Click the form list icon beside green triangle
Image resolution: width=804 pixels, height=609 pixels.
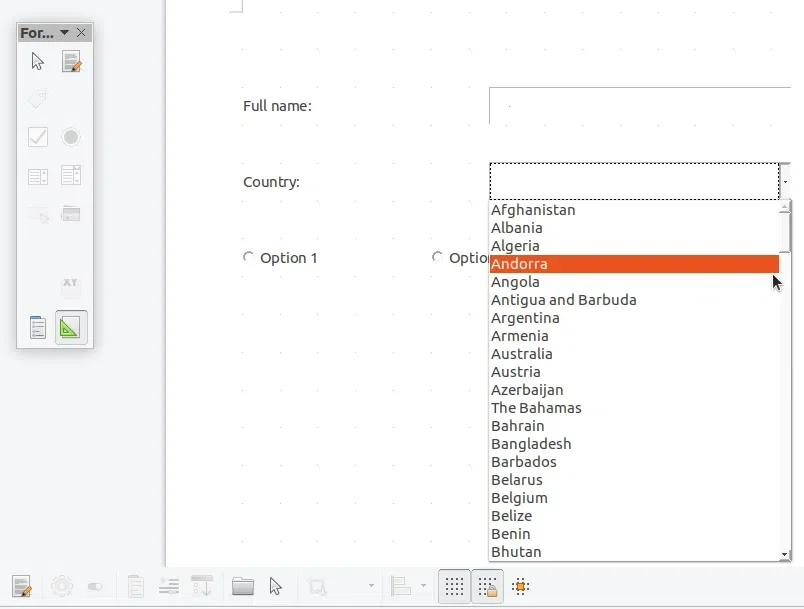38,327
